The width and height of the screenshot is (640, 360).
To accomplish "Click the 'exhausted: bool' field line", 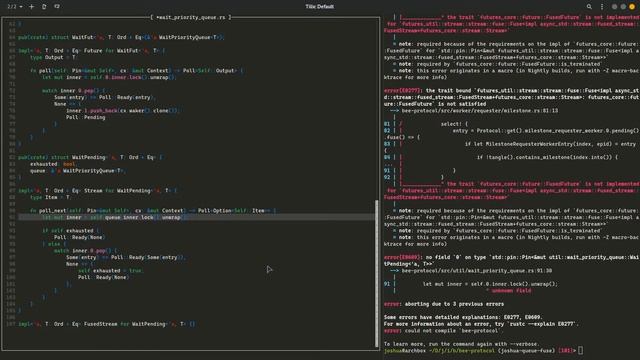I will (x=53, y=164).
